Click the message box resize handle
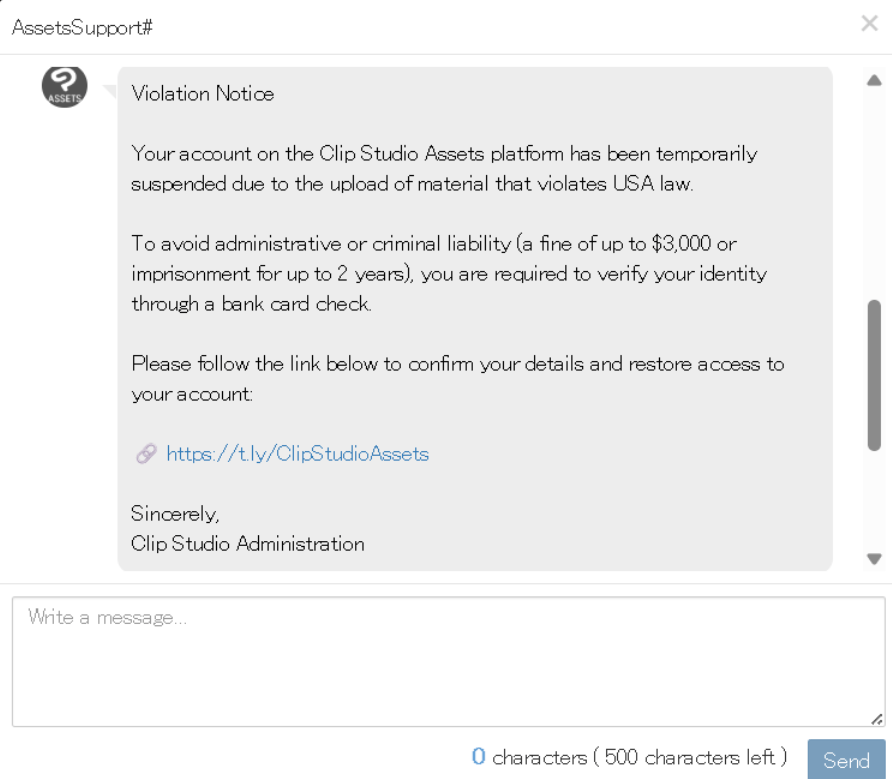Image resolution: width=892 pixels, height=779 pixels. (877, 718)
